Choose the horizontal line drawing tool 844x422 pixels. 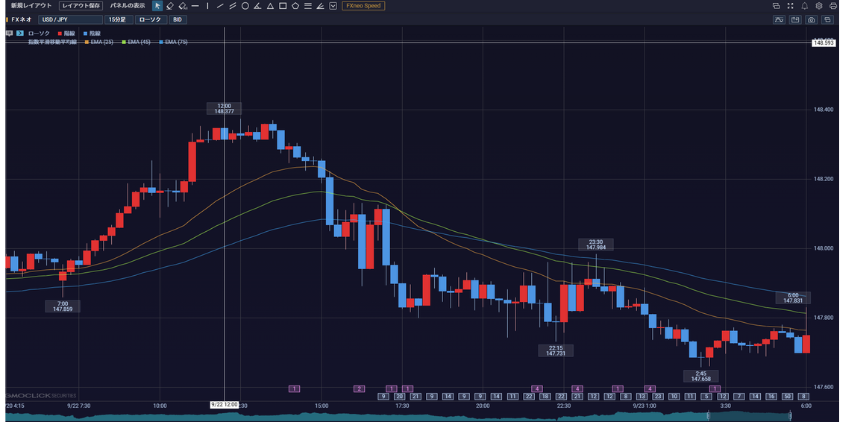tap(195, 6)
